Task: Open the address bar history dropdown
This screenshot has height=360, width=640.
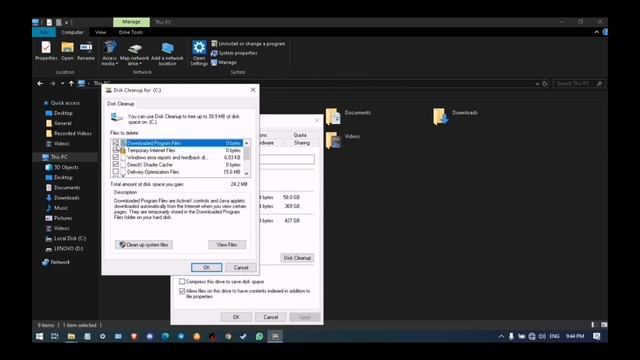Action: [x=537, y=84]
